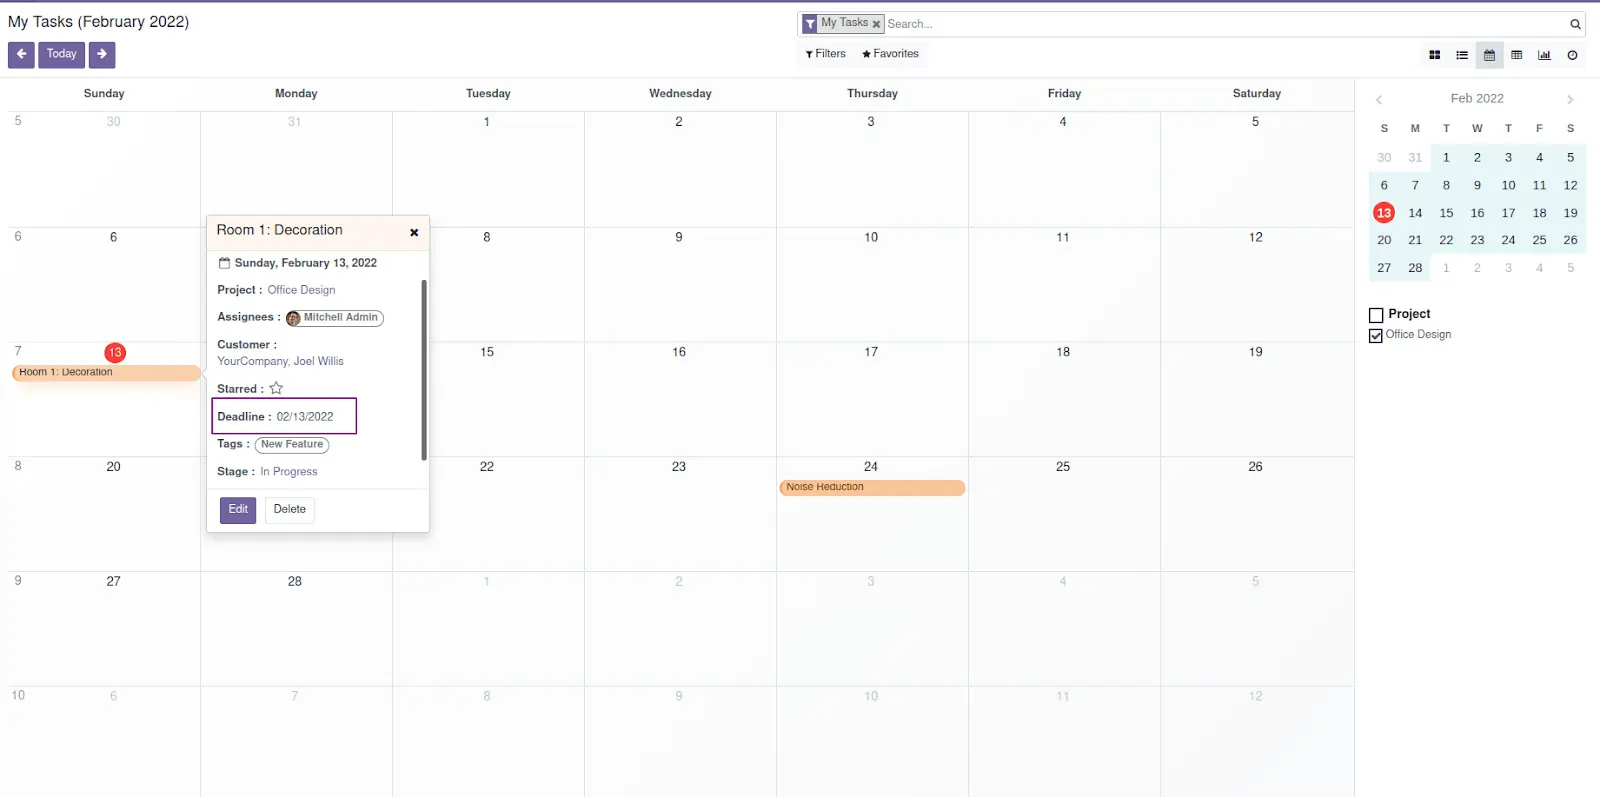This screenshot has height=797, width=1600.
Task: Go to next month in mini calendar
Action: 1570,99
